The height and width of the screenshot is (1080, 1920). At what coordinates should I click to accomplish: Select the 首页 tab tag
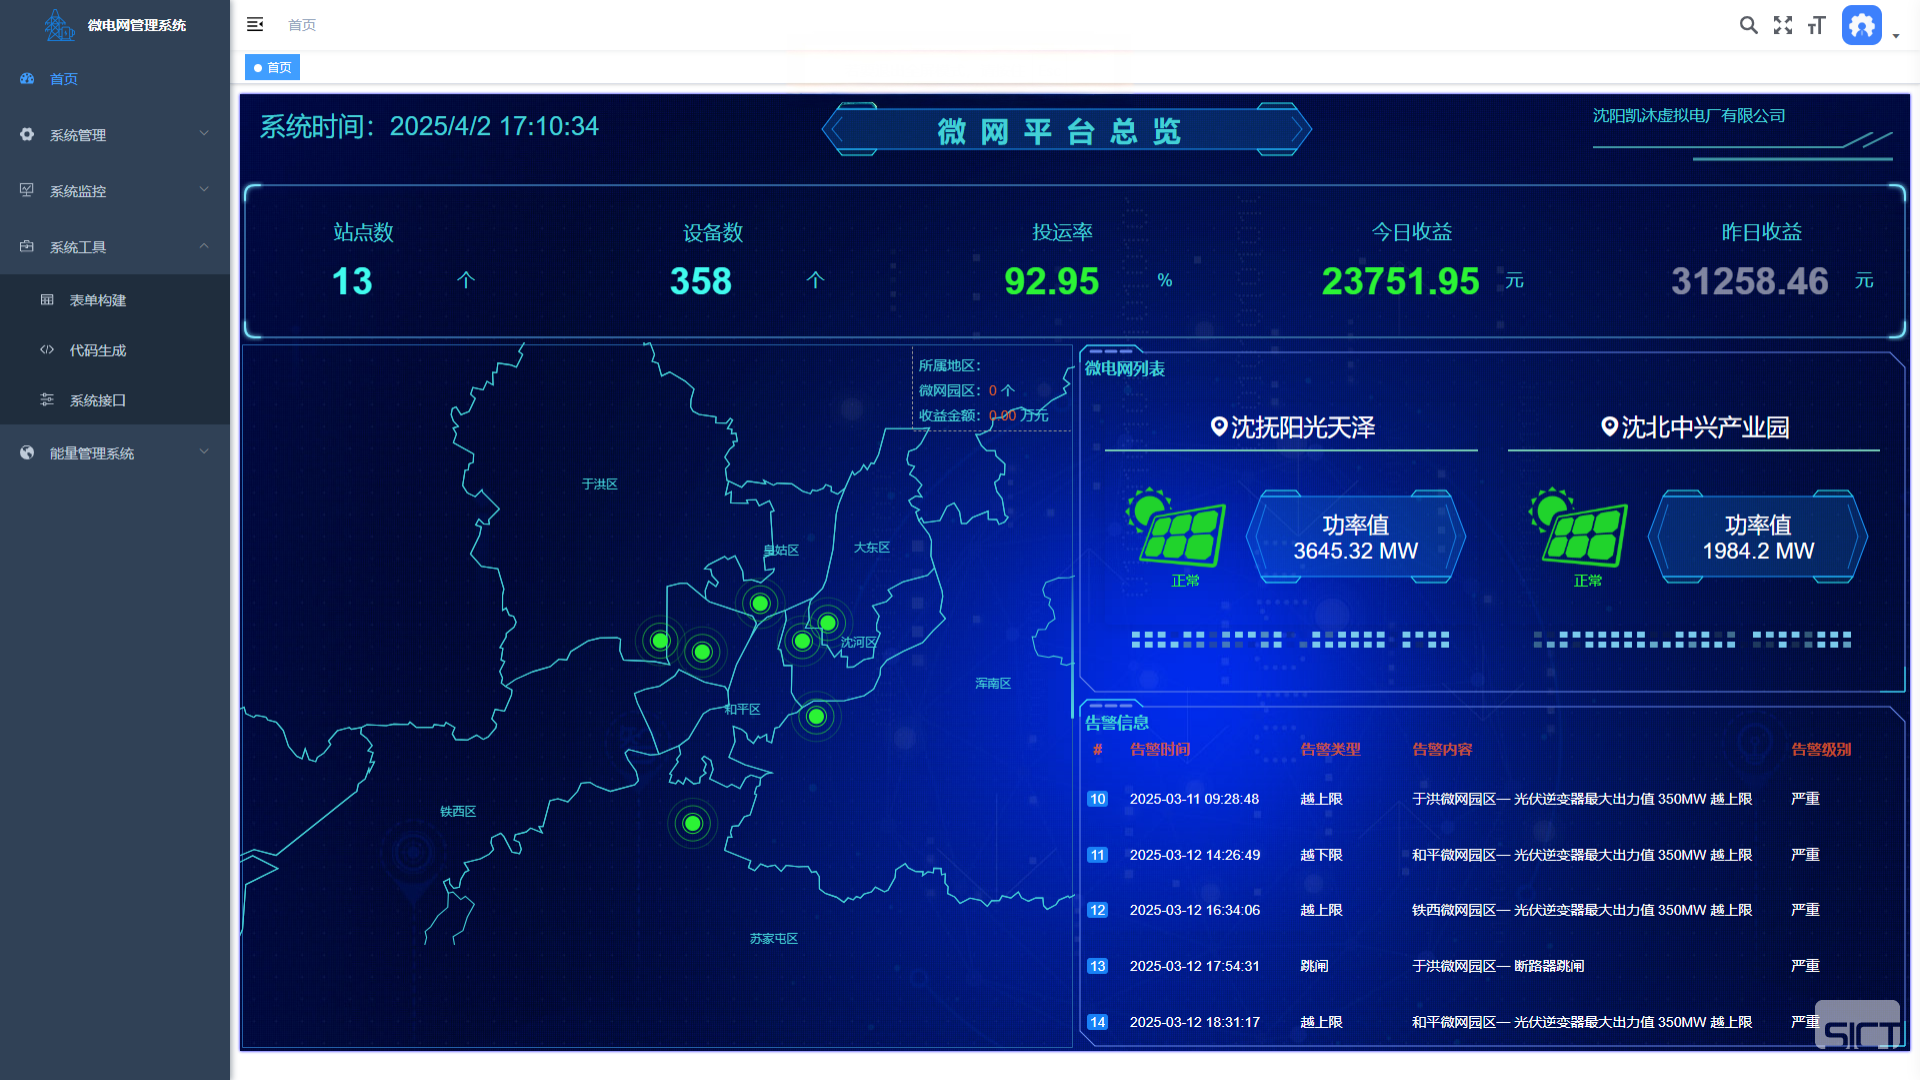click(273, 67)
